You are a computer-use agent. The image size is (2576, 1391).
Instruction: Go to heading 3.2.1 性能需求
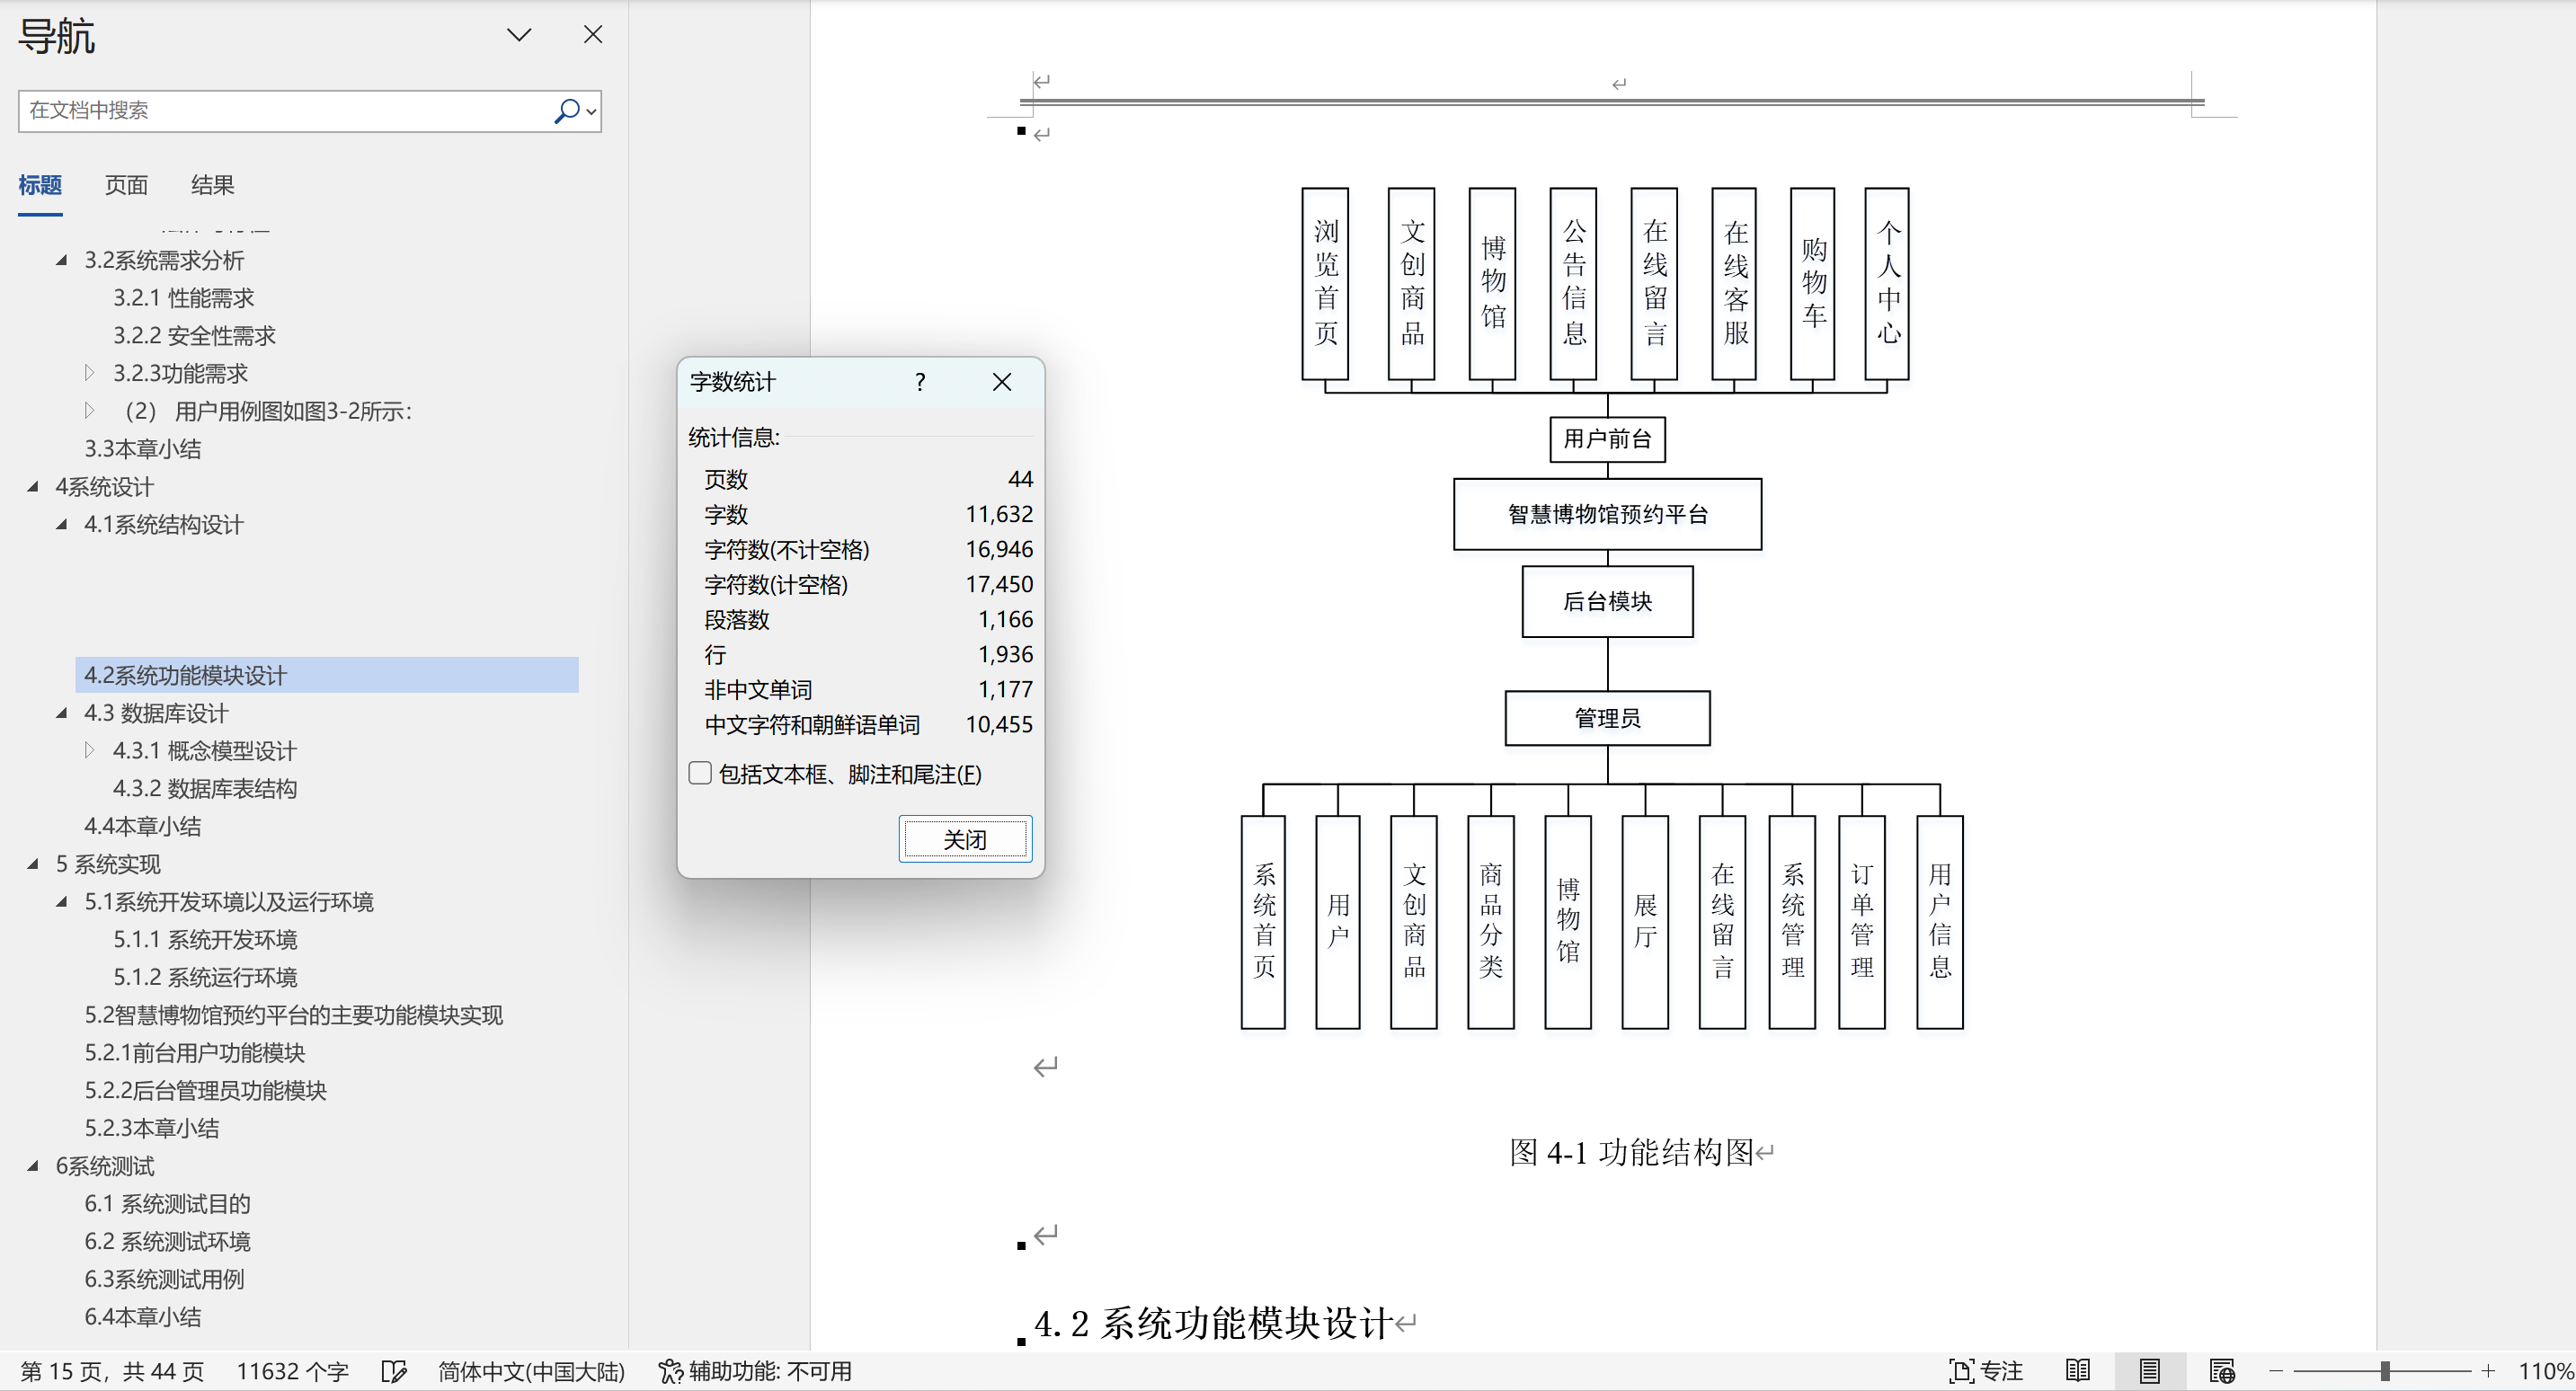click(183, 298)
